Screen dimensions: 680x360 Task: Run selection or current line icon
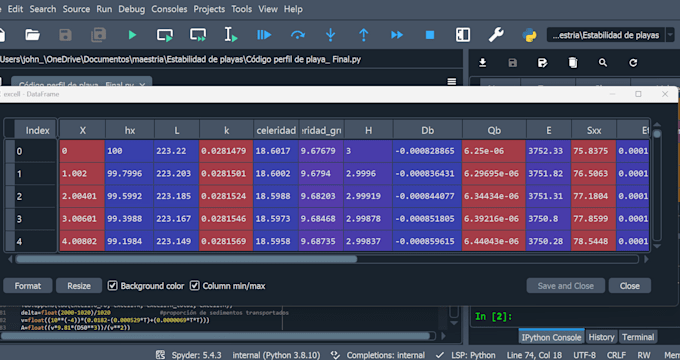pos(231,35)
